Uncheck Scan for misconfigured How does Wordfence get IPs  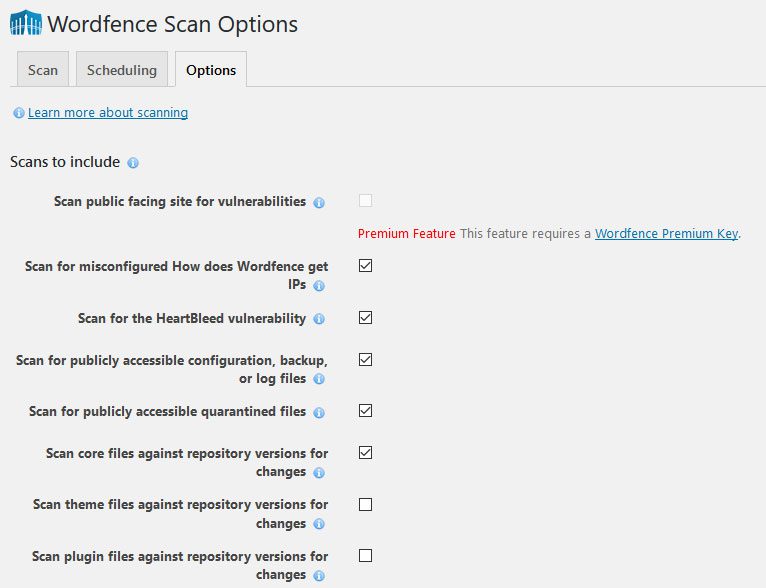(x=365, y=266)
